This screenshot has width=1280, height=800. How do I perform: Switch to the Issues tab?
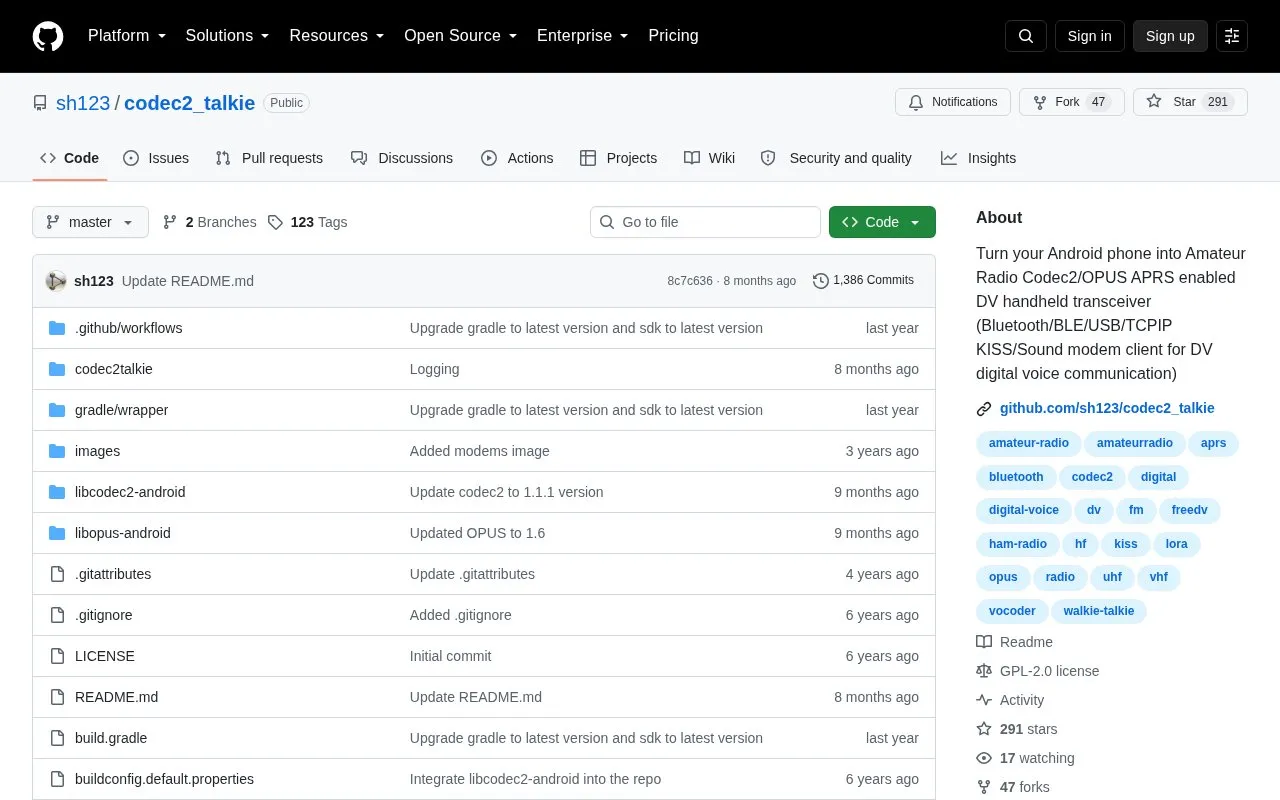point(156,158)
